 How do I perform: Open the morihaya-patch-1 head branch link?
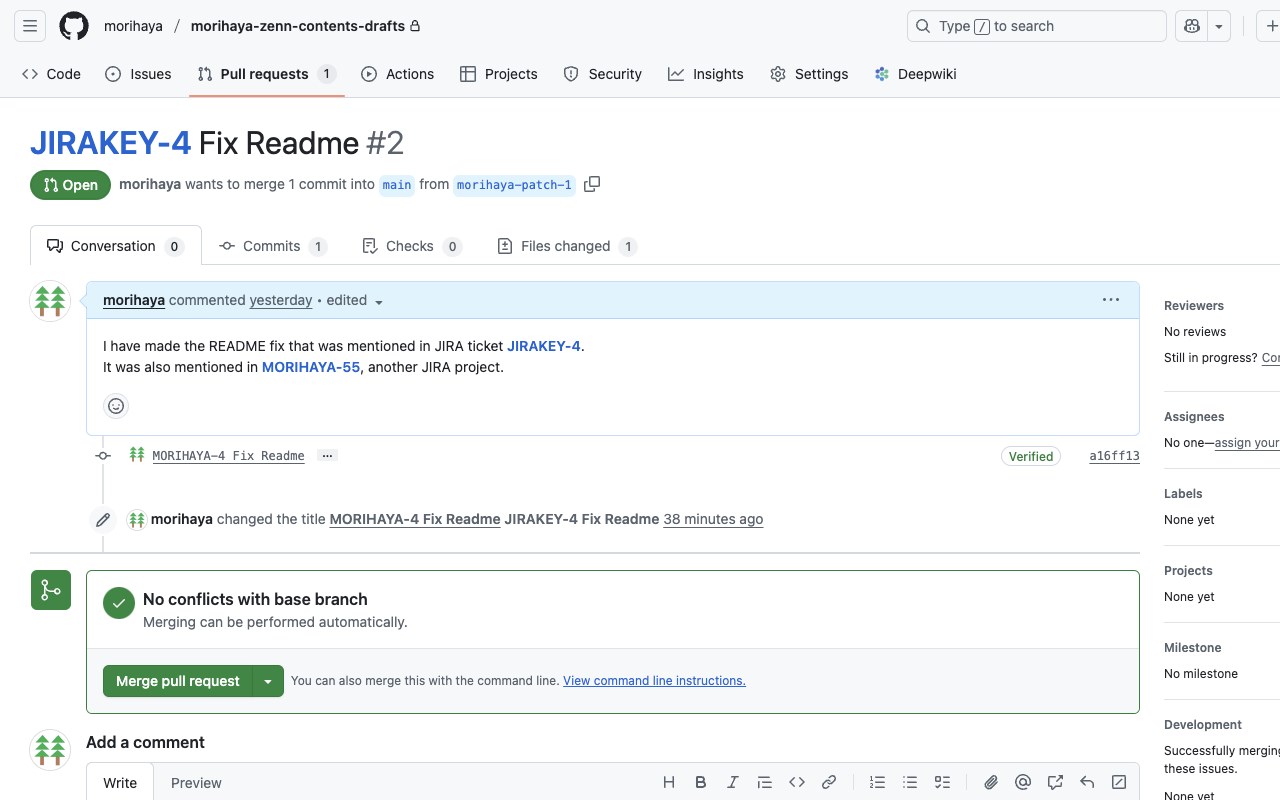pyautogui.click(x=514, y=185)
